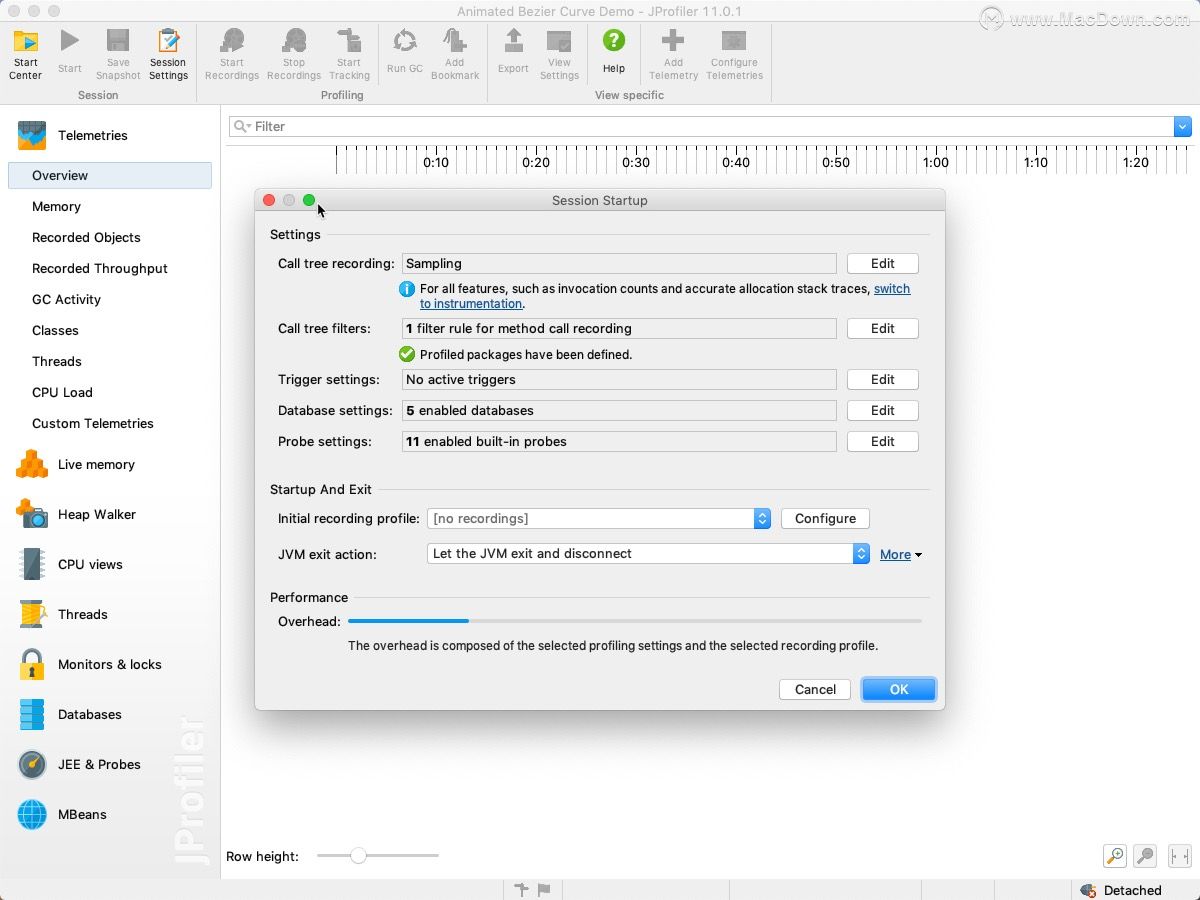
Task: Edit the Trigger settings
Action: [x=882, y=379]
